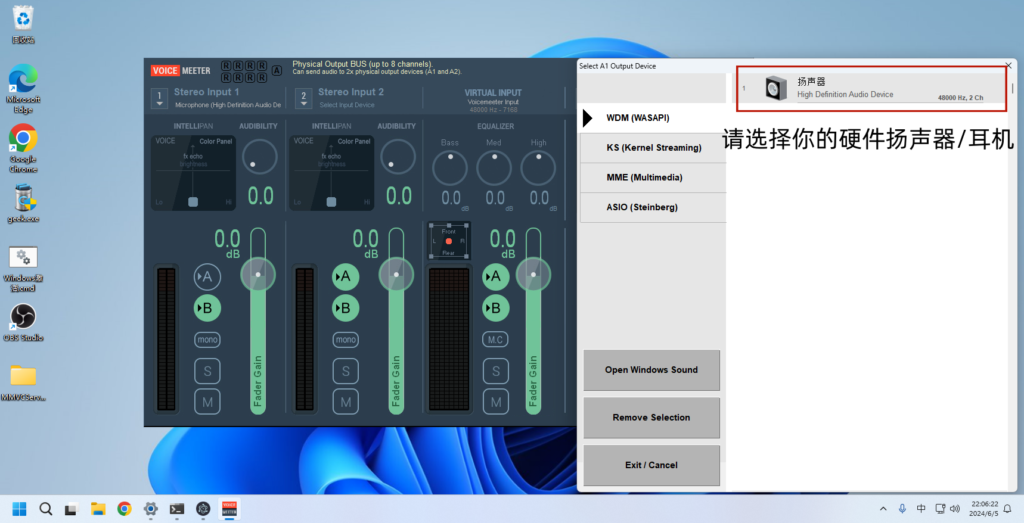Image resolution: width=1024 pixels, height=523 pixels.
Task: Click "Select Input Device" under Stereo Input 2
Action: point(347,105)
